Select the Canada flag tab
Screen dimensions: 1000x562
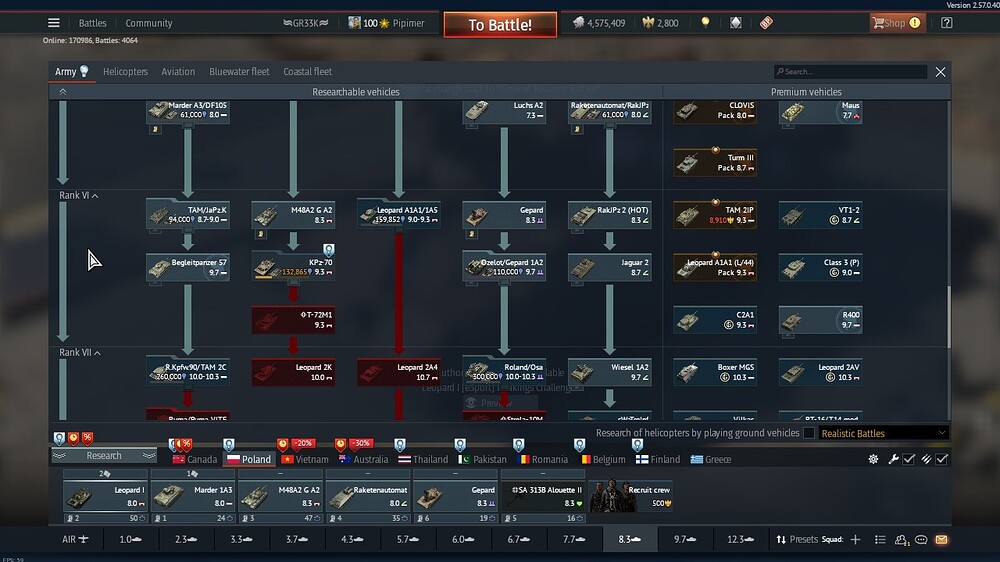[195, 459]
